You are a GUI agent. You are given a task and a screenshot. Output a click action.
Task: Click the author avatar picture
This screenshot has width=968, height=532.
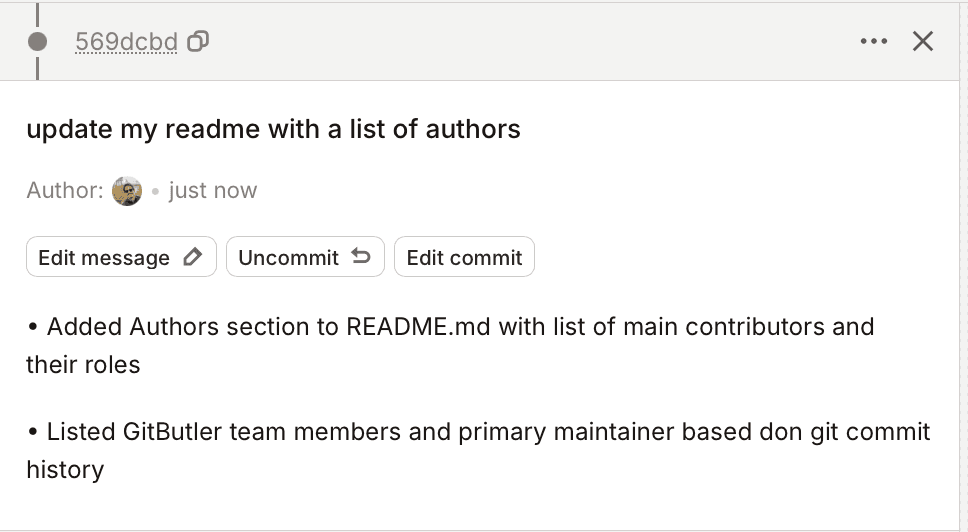[x=127, y=190]
